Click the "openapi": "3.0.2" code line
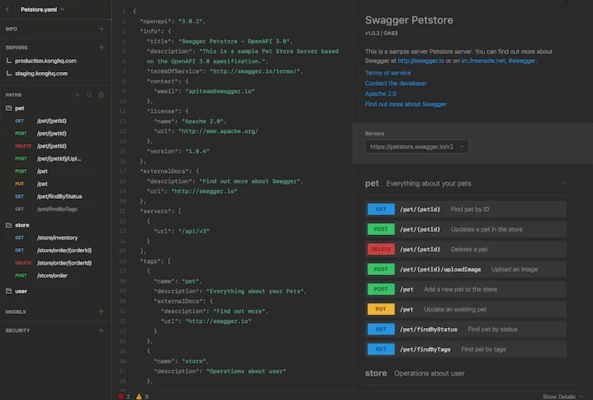The image size is (593, 400). 172,21
